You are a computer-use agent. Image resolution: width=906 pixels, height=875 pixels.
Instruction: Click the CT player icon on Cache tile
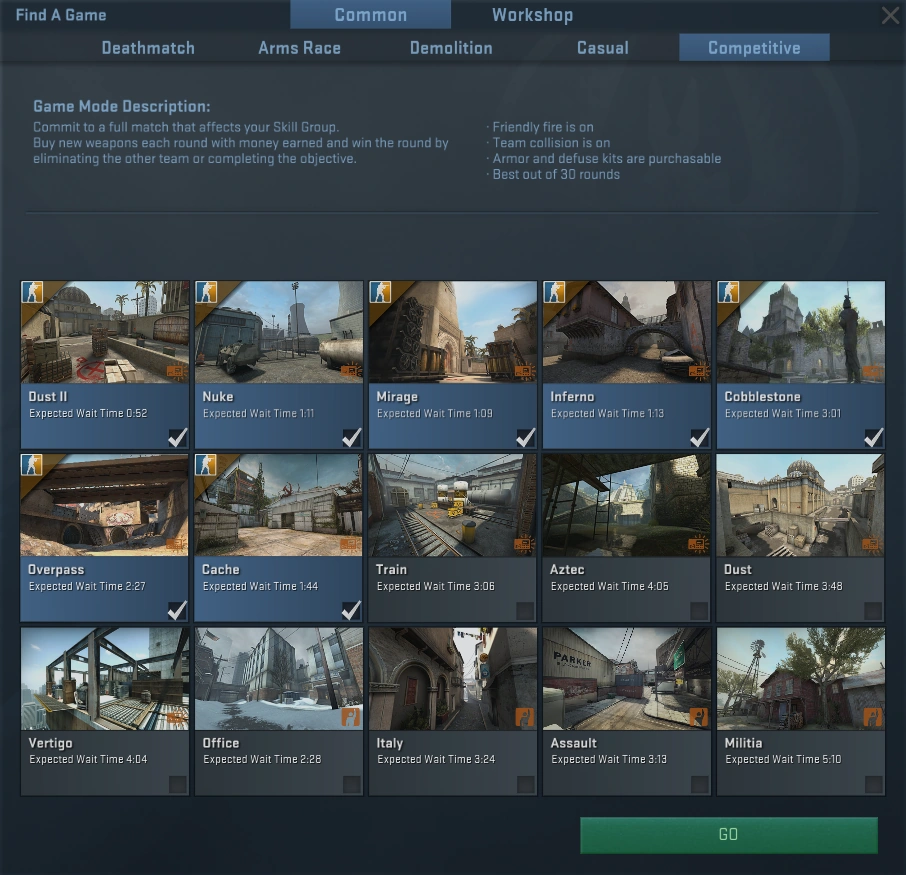[x=206, y=464]
